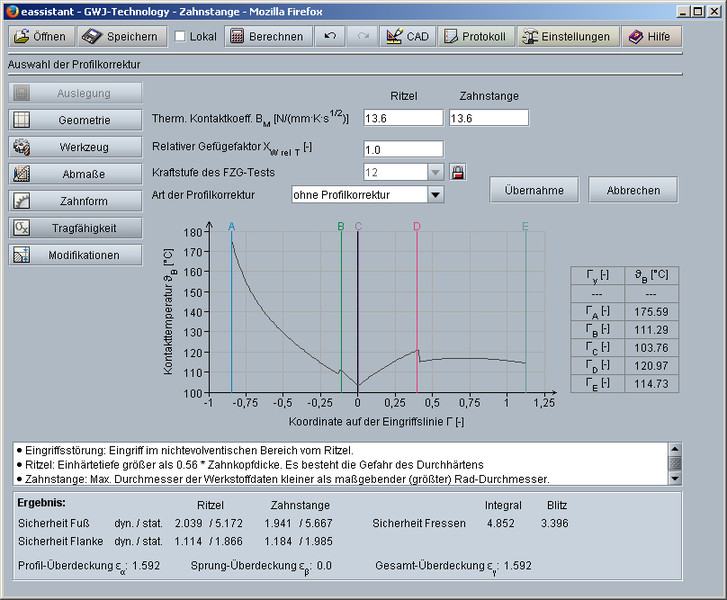The width and height of the screenshot is (727, 600).
Task: Run calculation via Berechnen button
Action: point(266,36)
